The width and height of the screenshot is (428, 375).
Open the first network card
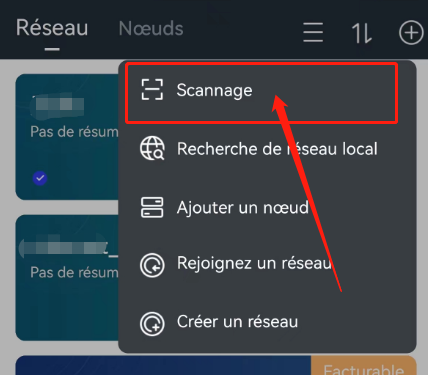(67, 137)
